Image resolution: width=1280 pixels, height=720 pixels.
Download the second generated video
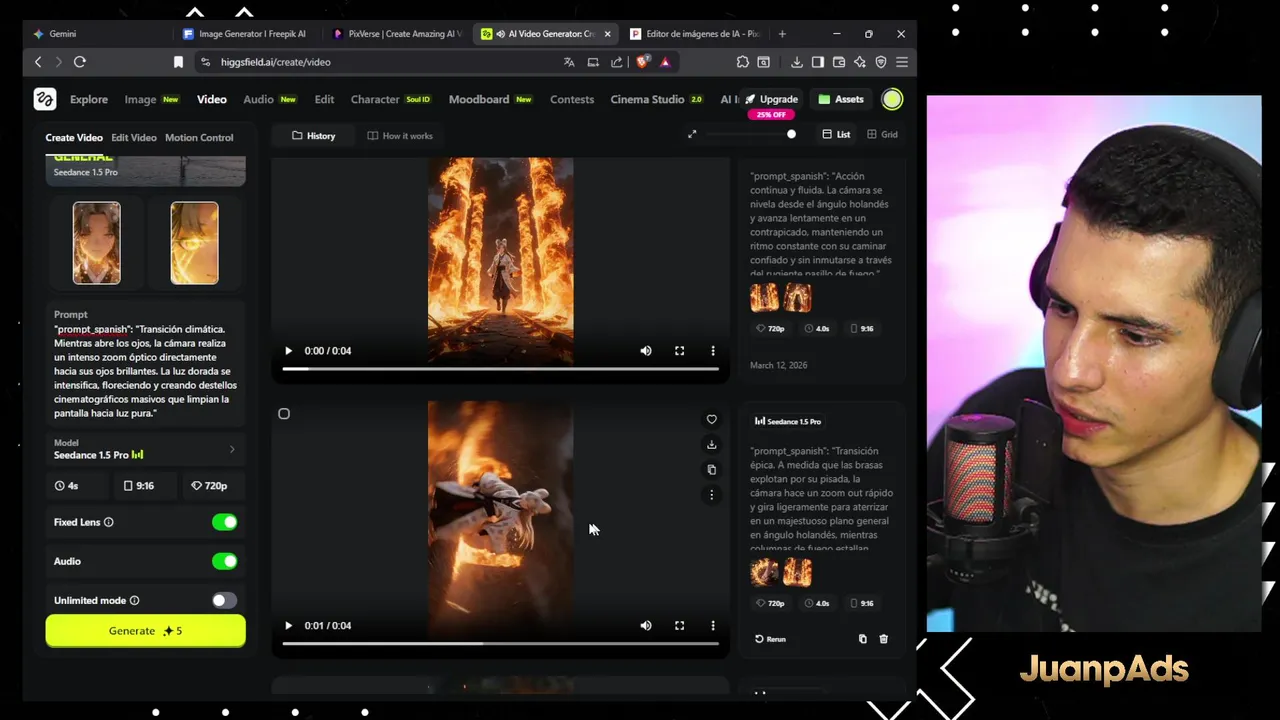(711, 444)
